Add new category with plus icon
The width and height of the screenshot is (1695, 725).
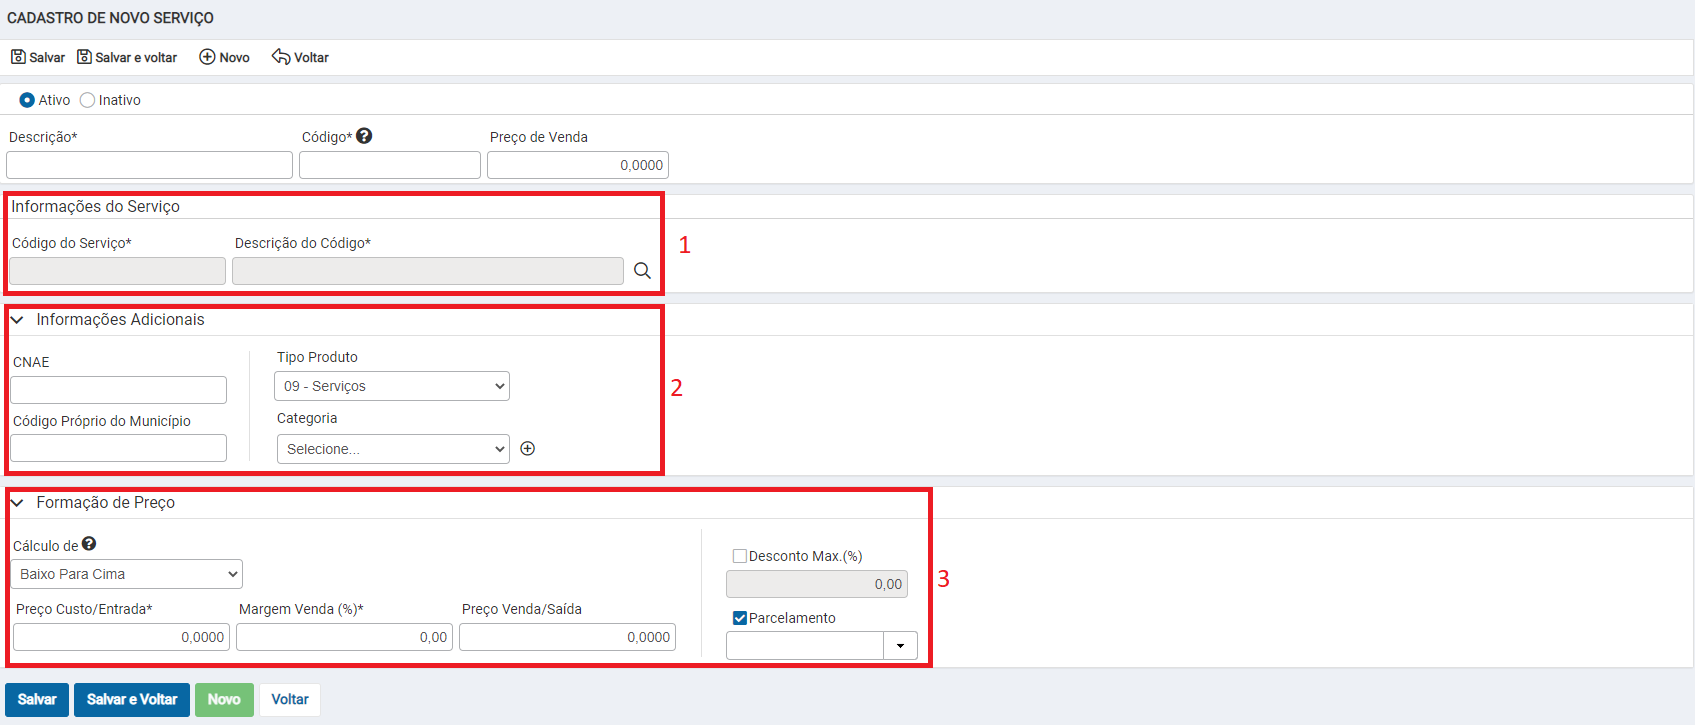tap(528, 449)
